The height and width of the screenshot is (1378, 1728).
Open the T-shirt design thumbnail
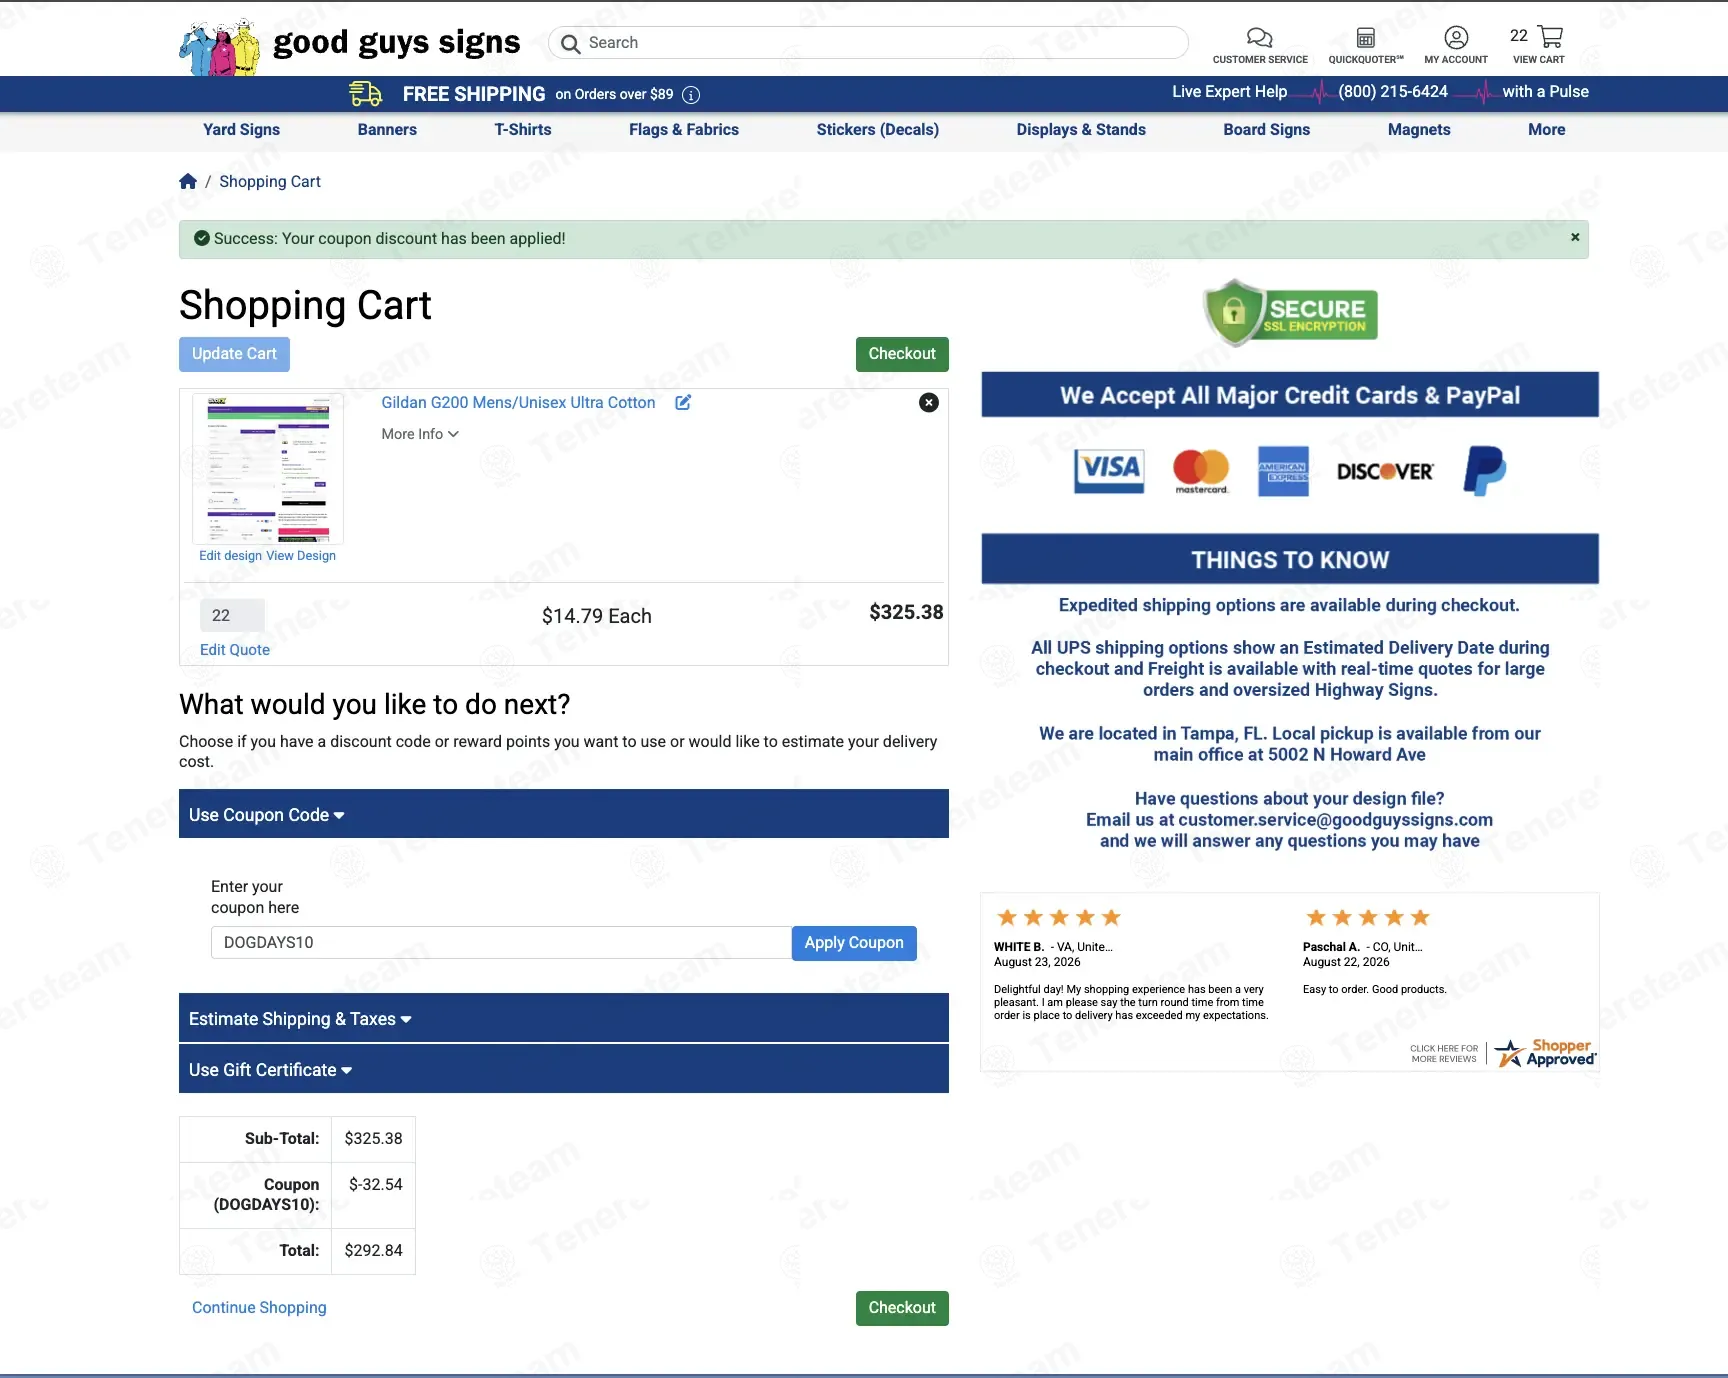point(268,468)
